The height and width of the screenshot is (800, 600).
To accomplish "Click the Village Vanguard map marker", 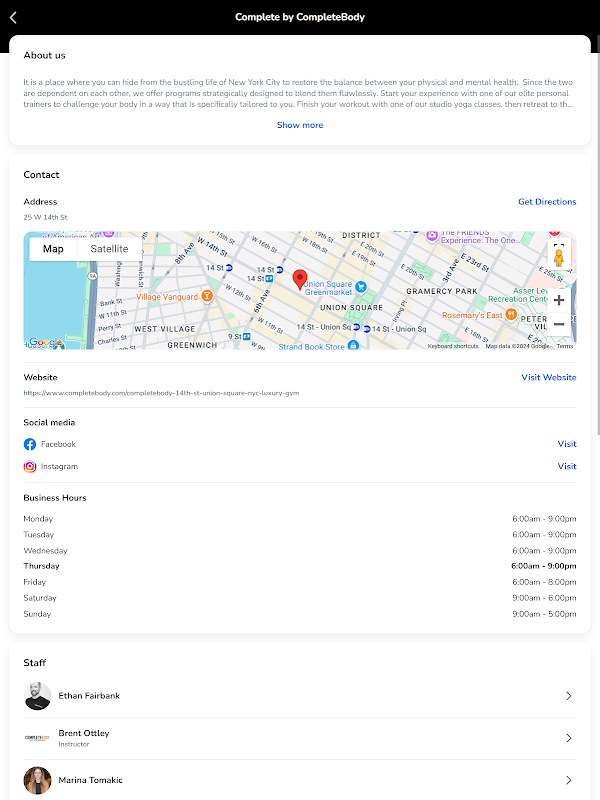I will [207, 295].
